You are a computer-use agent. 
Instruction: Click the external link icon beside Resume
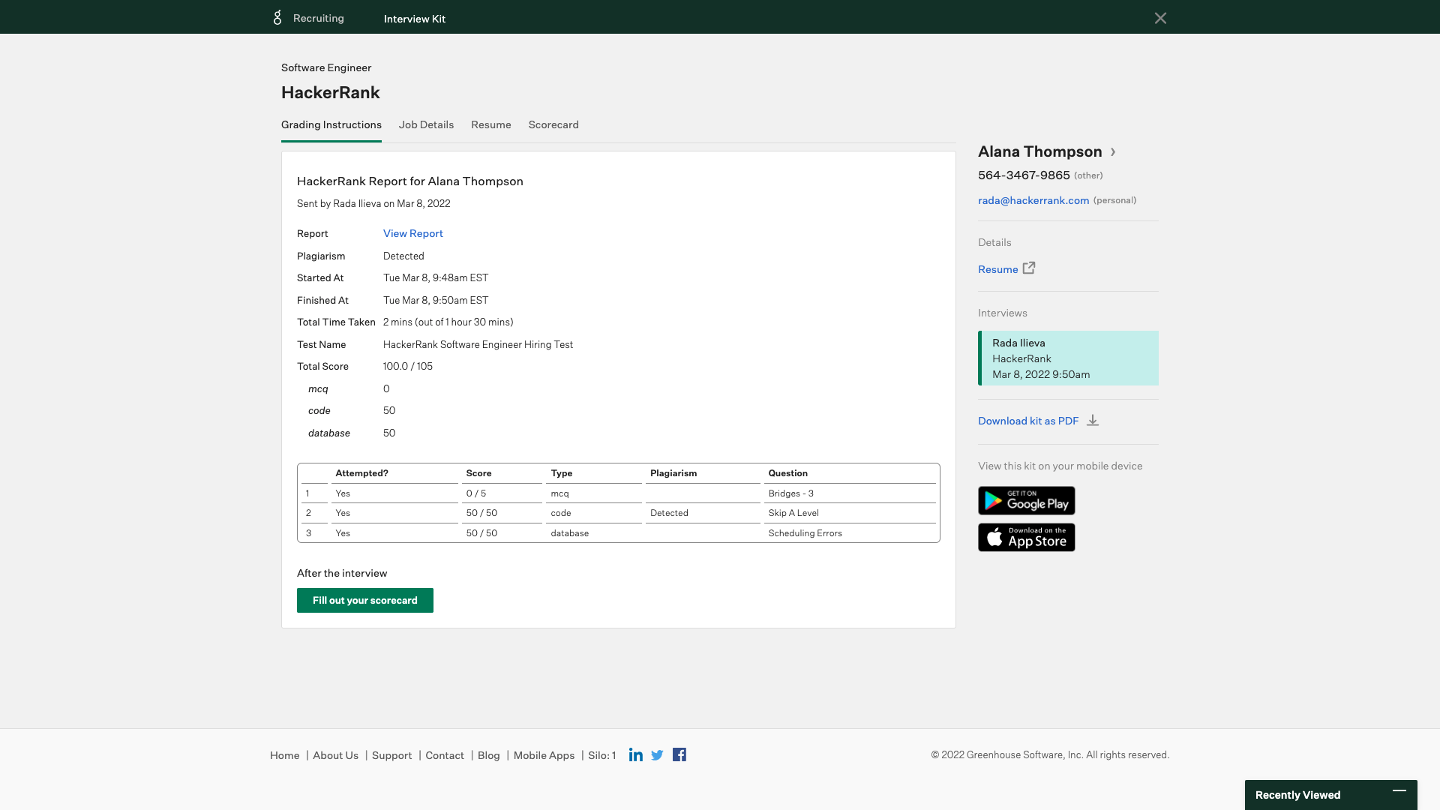[1029, 268]
